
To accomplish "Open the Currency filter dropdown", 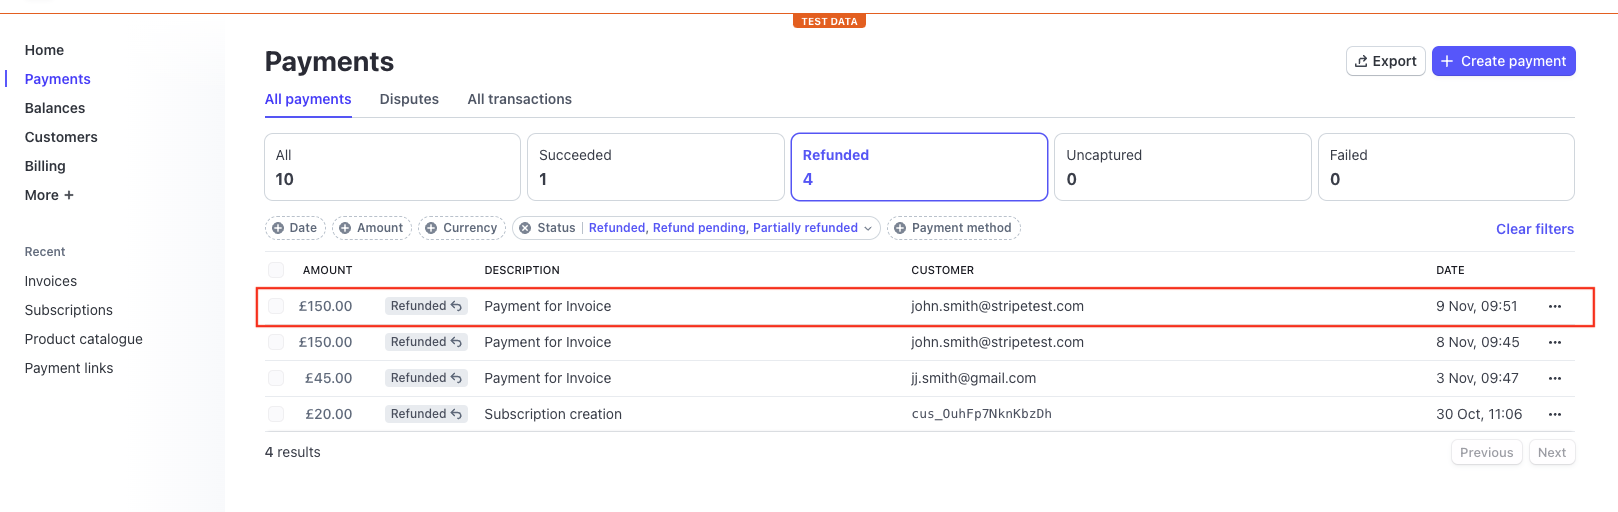I will point(461,228).
